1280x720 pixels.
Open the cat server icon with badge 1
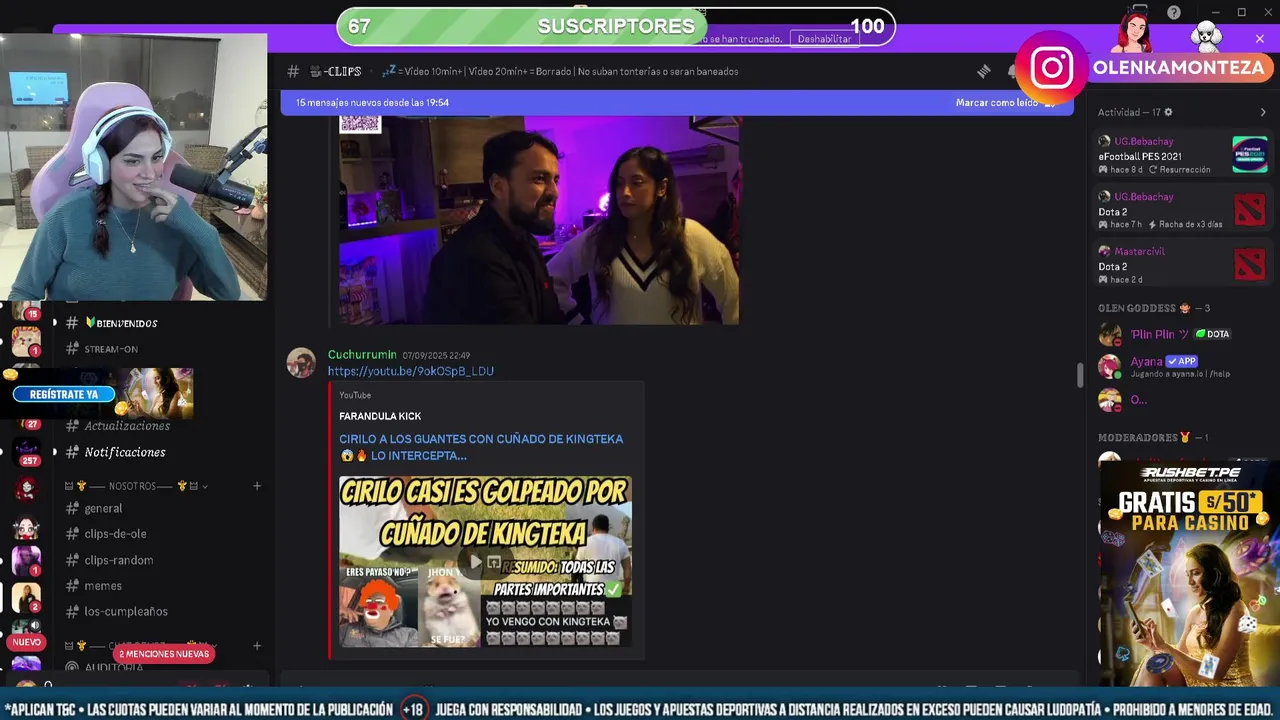tap(26, 343)
